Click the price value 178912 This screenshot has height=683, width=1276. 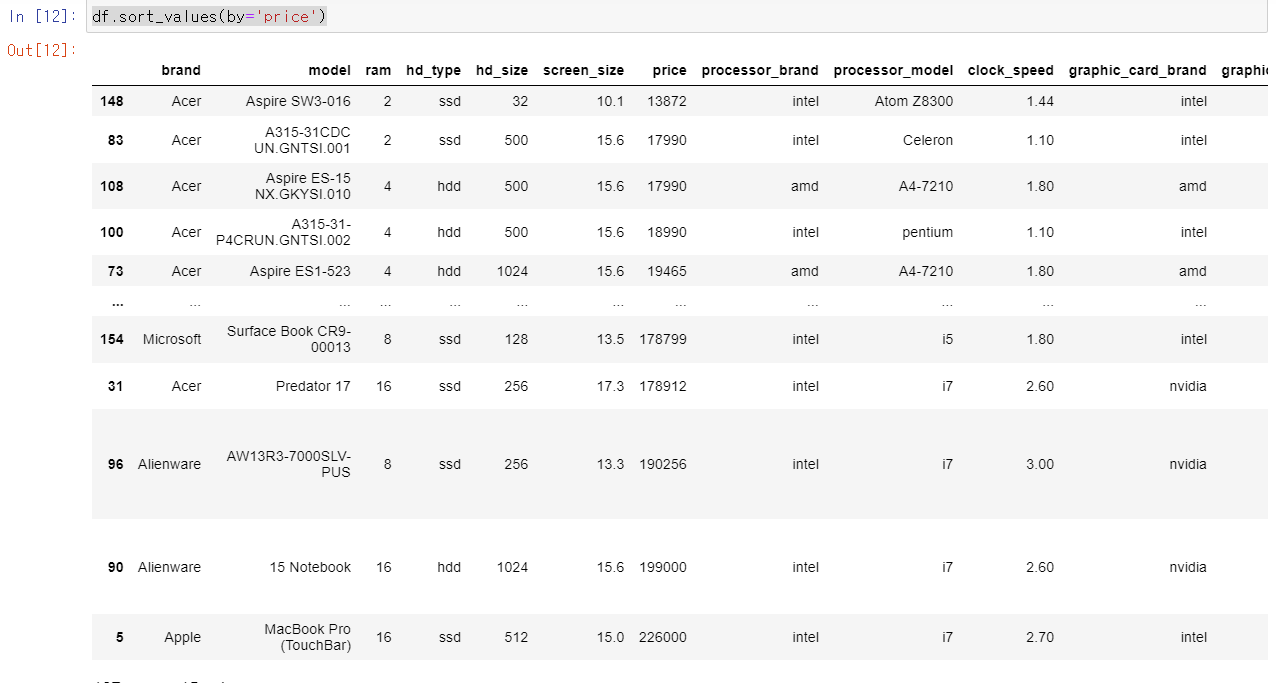click(x=663, y=386)
